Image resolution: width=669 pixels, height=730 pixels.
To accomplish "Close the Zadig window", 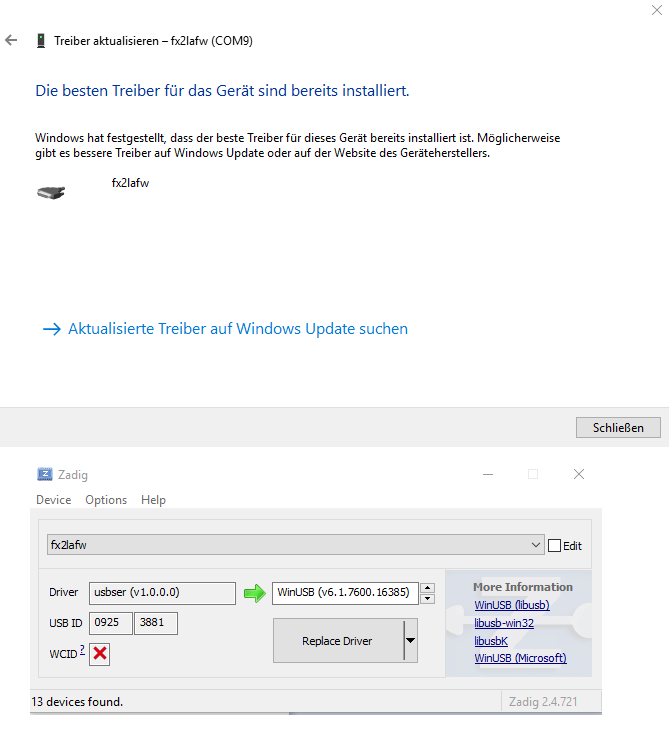I will coord(579,474).
